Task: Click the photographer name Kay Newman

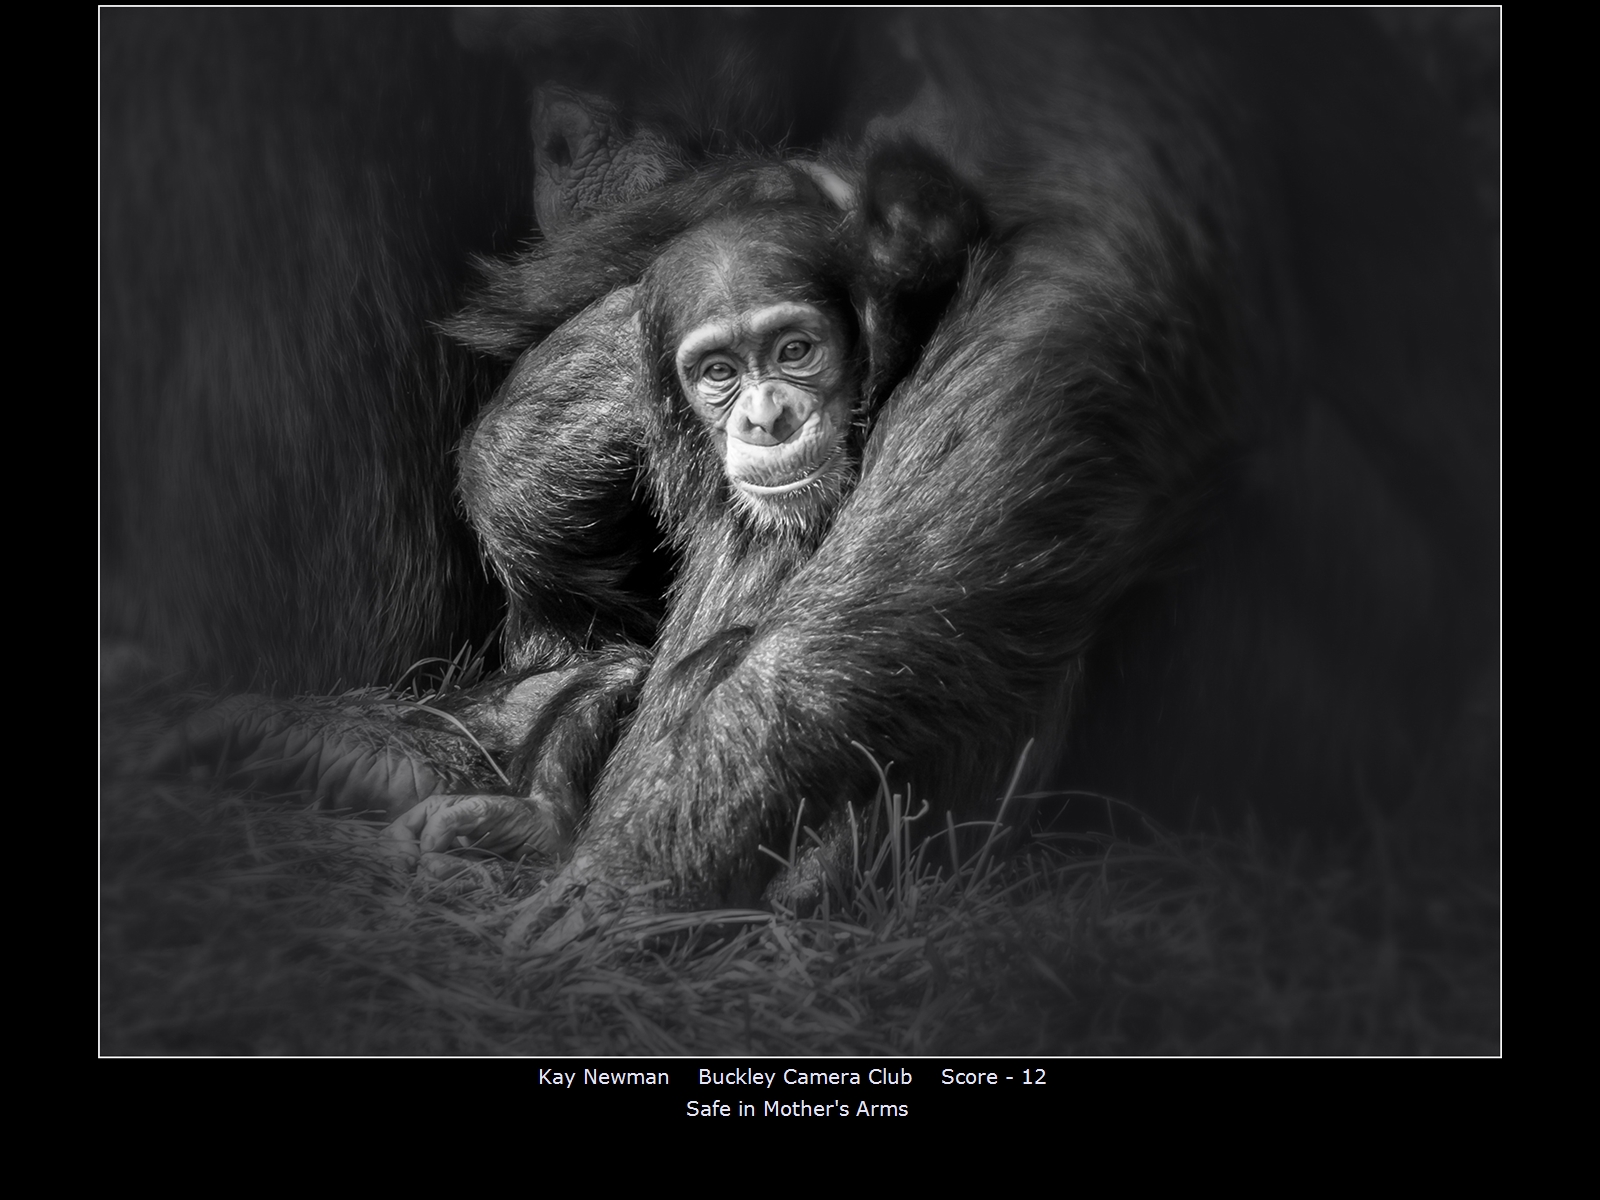Action: pos(603,1077)
